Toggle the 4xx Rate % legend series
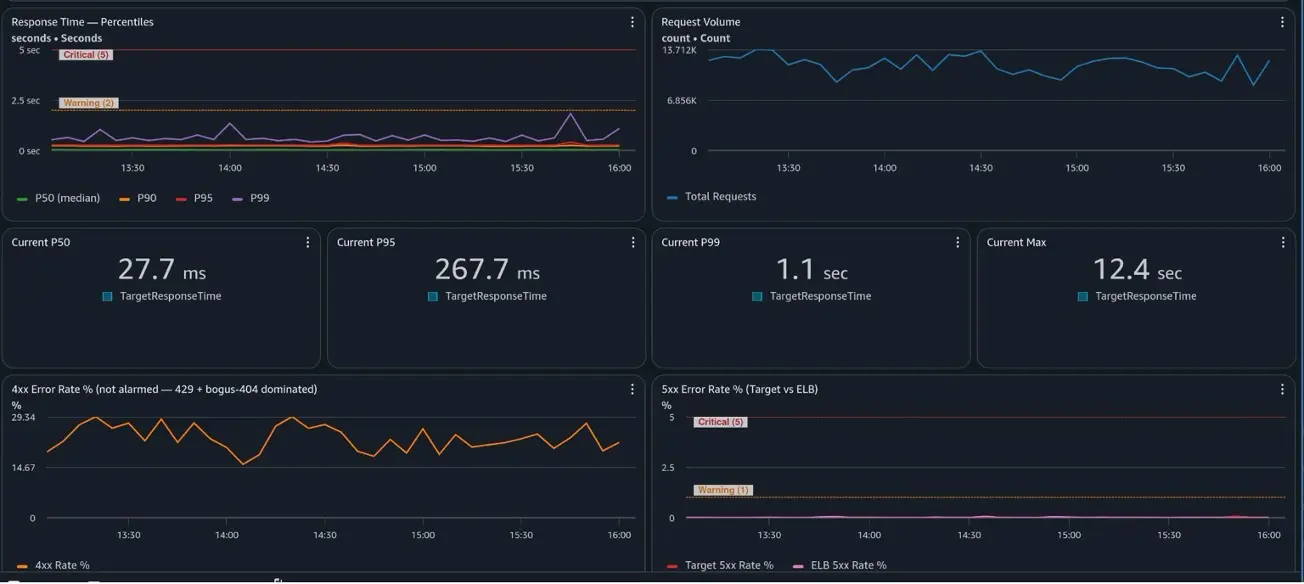The height and width of the screenshot is (584, 1304). click(54, 566)
